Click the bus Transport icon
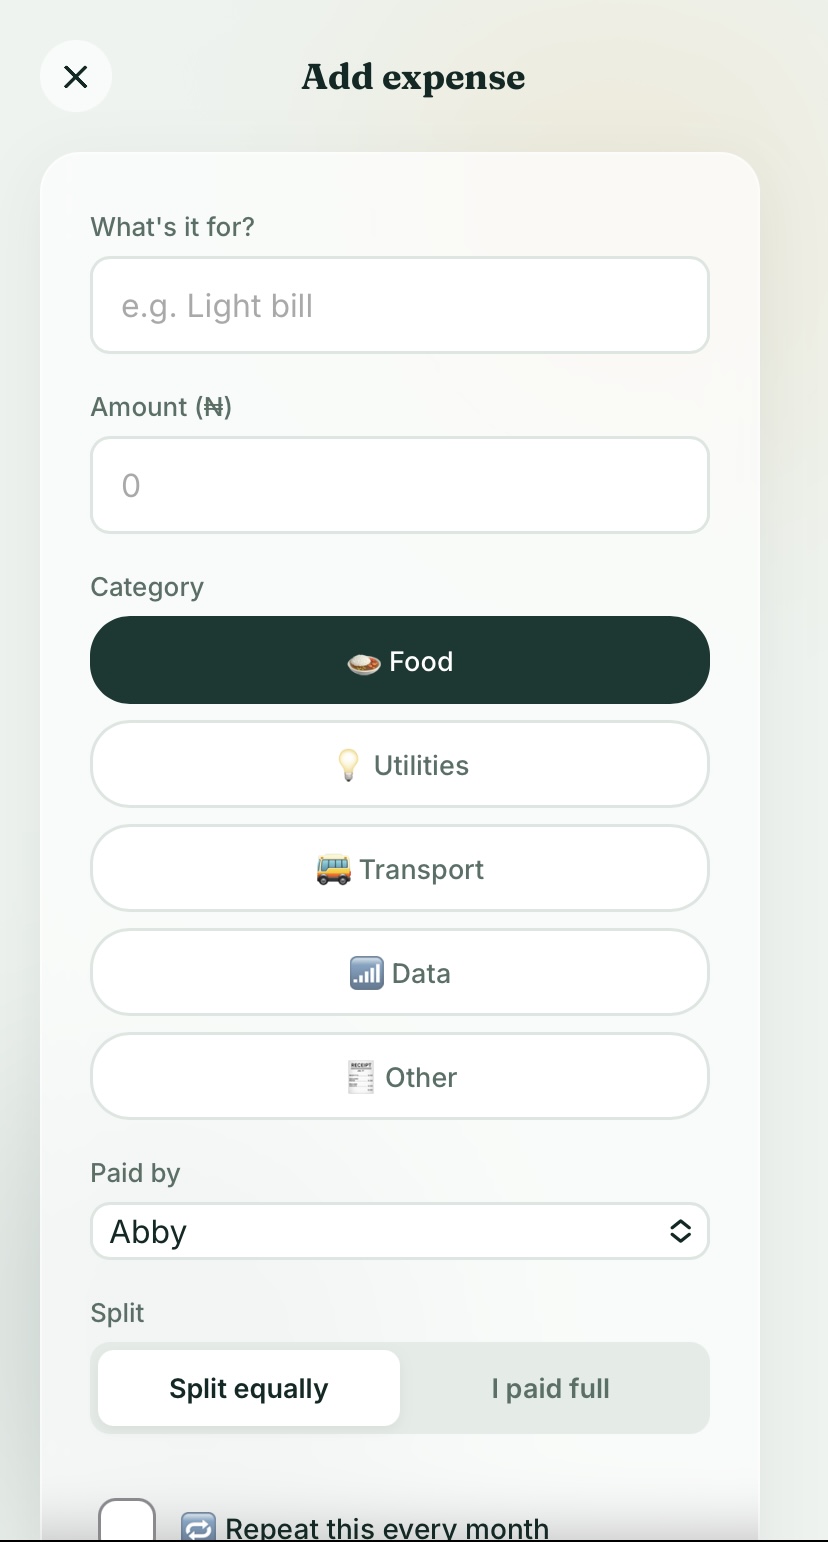The width and height of the screenshot is (828, 1542). pyautogui.click(x=333, y=870)
